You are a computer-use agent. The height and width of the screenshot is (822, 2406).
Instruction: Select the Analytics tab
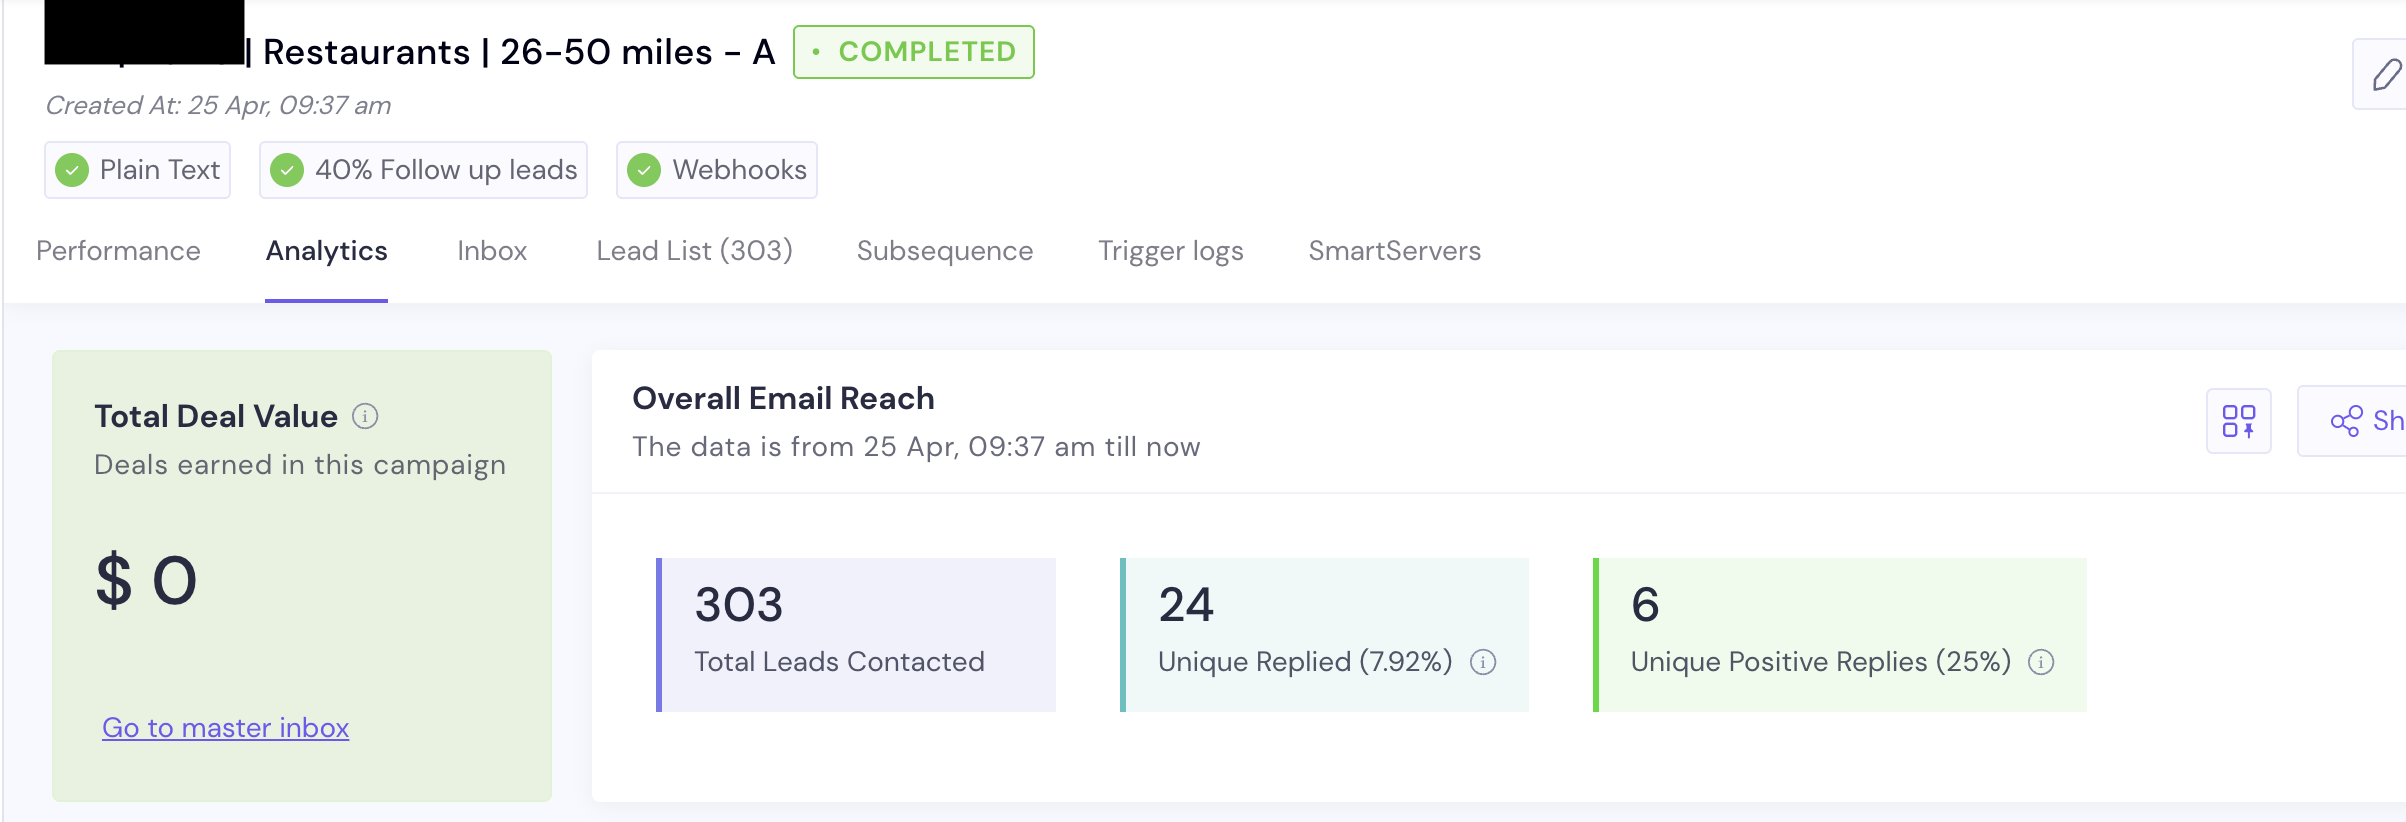coord(326,251)
